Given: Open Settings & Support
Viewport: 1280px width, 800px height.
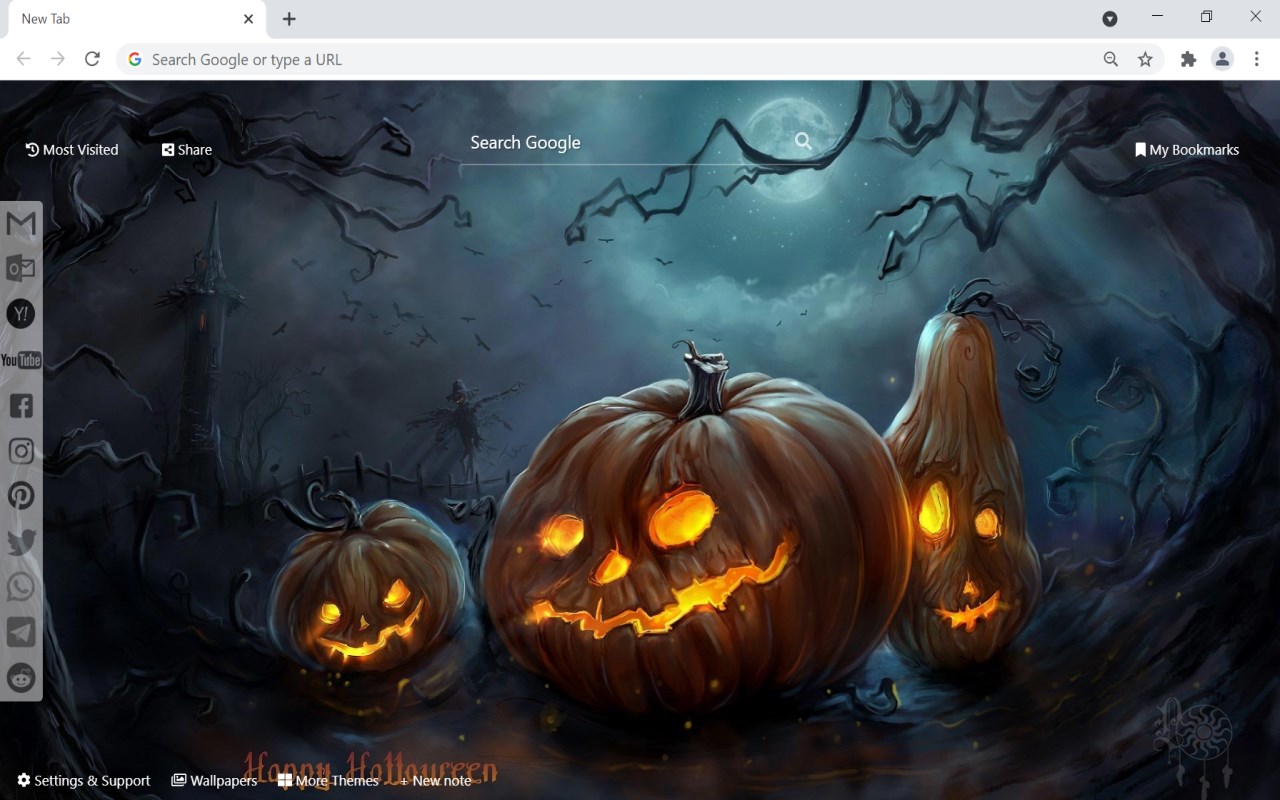Looking at the screenshot, I should (x=83, y=781).
